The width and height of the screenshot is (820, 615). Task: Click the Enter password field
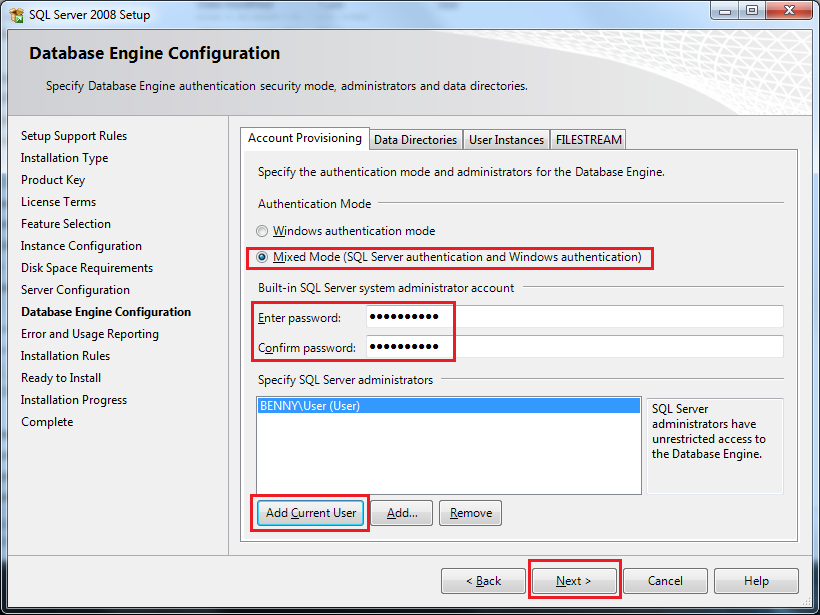[575, 317]
